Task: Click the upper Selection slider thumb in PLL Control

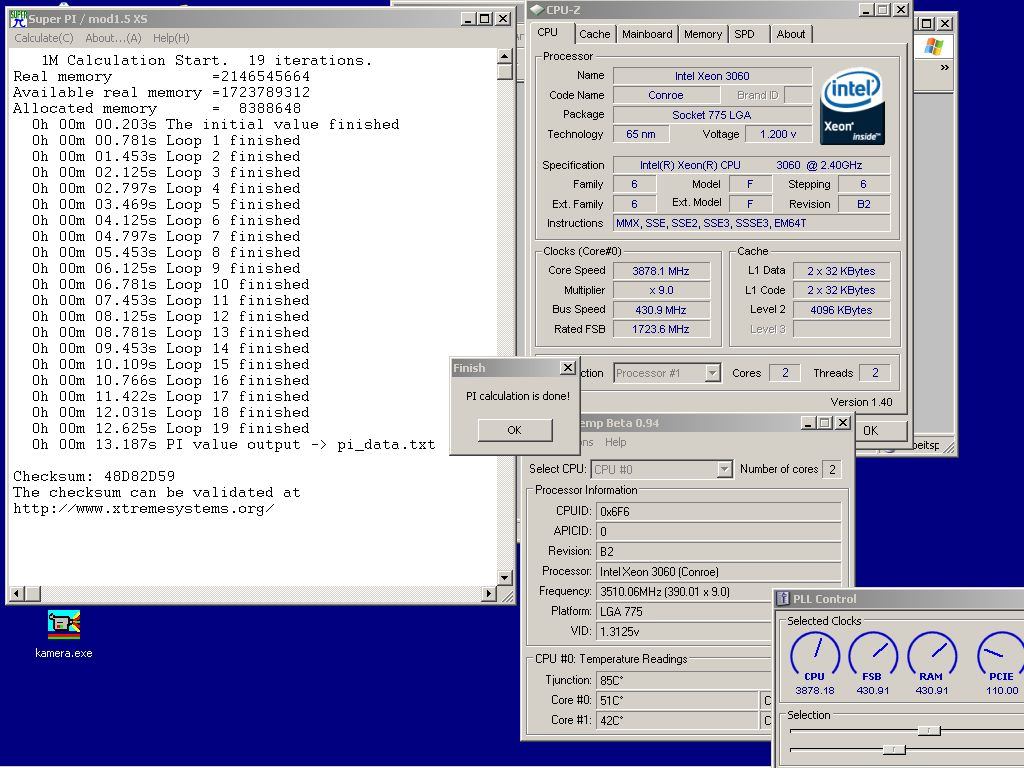Action: click(x=929, y=730)
